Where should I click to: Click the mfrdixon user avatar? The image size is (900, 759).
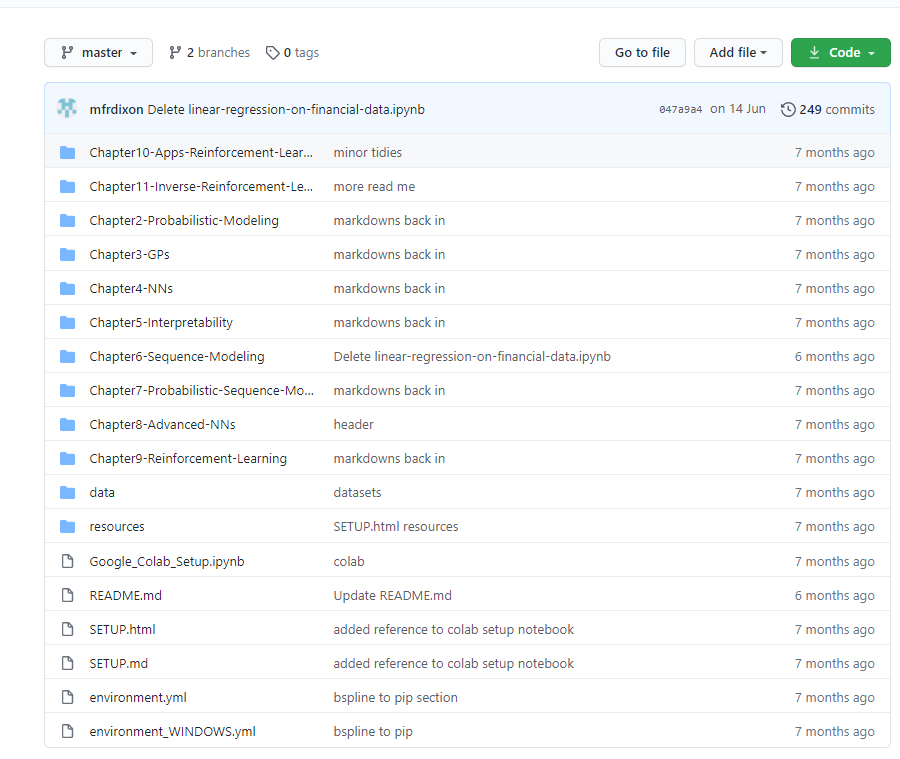click(67, 109)
